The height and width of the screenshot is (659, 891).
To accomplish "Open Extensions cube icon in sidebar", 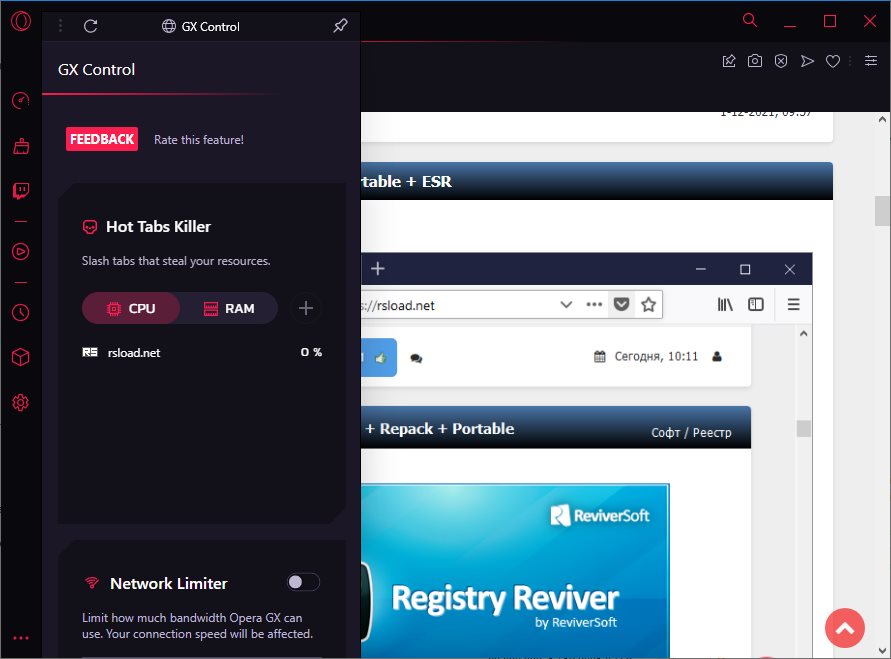I will (21, 357).
